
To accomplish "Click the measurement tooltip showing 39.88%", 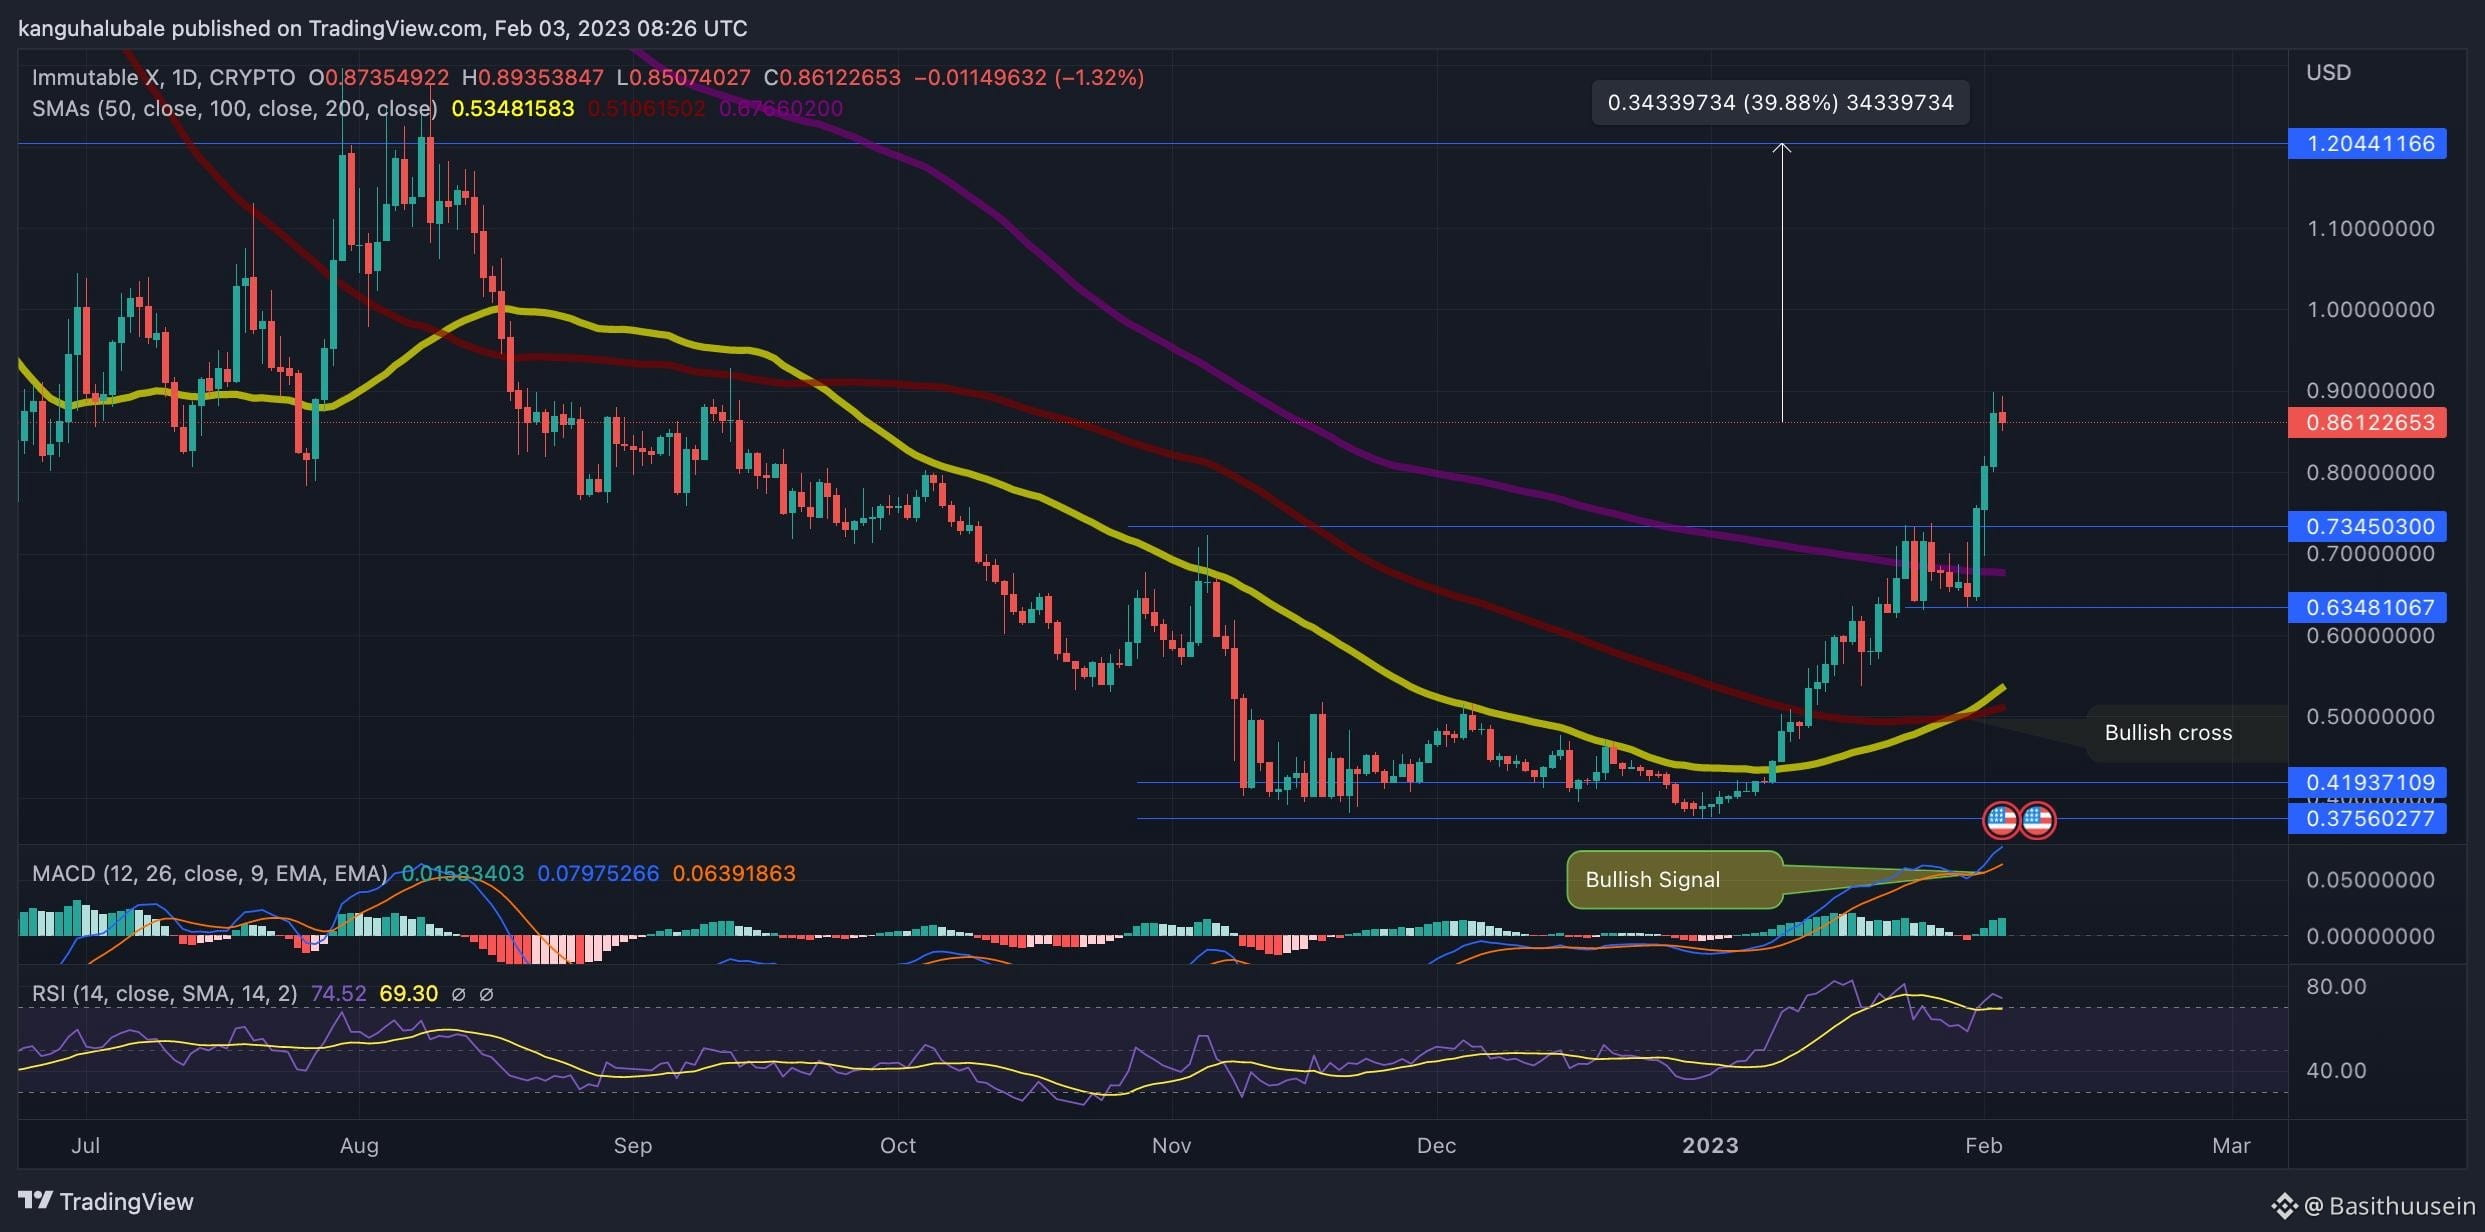I will pyautogui.click(x=1780, y=103).
